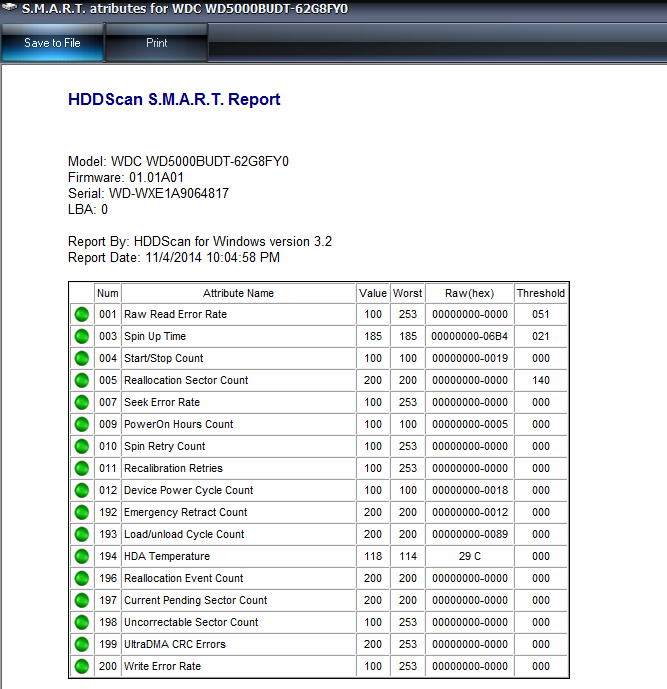The width and height of the screenshot is (667, 689).
Task: Click the Value column header
Action: point(373,293)
